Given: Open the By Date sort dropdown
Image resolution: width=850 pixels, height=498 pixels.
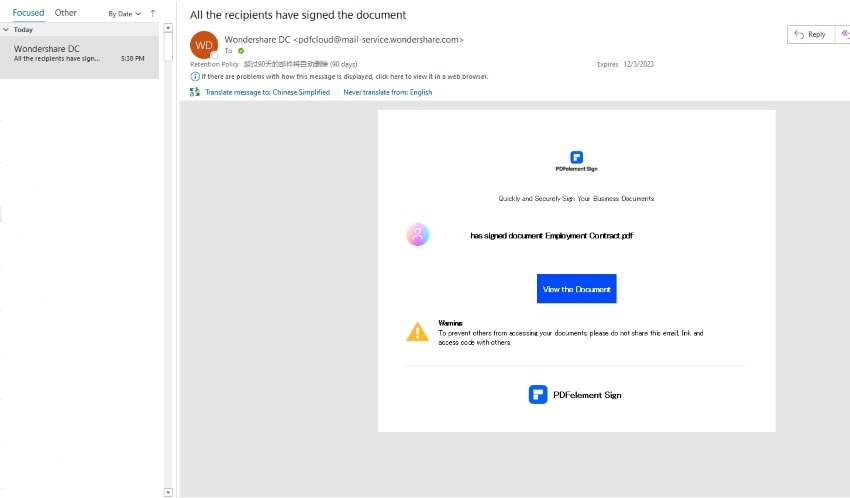Looking at the screenshot, I should coord(124,14).
